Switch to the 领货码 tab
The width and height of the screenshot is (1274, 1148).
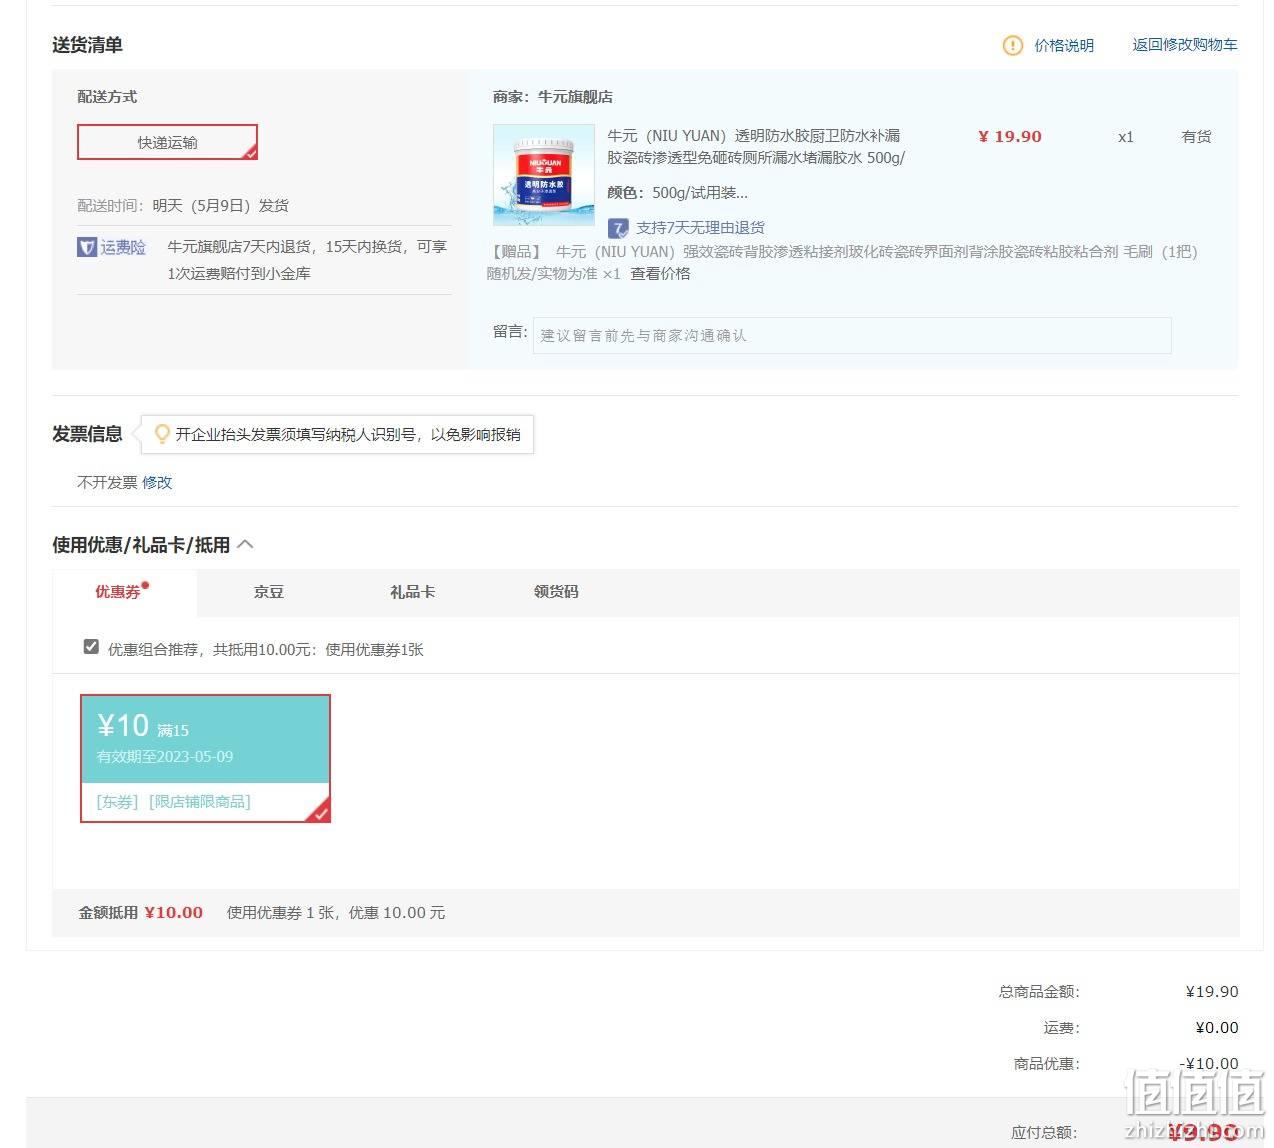[x=556, y=592]
